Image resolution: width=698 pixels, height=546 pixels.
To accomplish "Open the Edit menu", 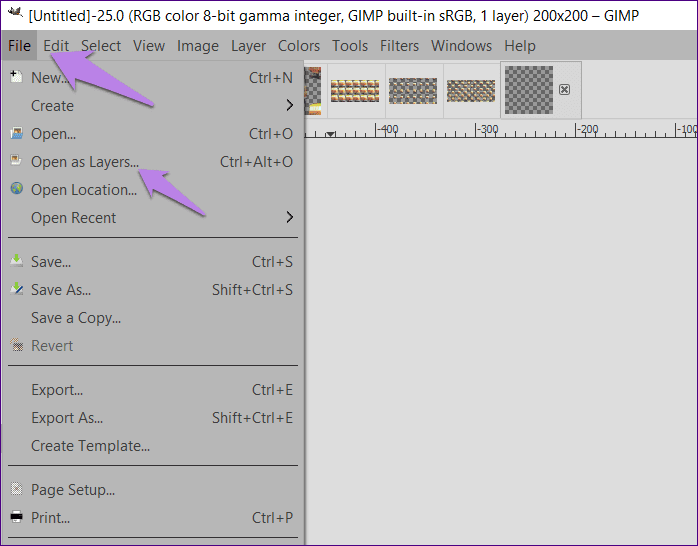I will click(56, 45).
